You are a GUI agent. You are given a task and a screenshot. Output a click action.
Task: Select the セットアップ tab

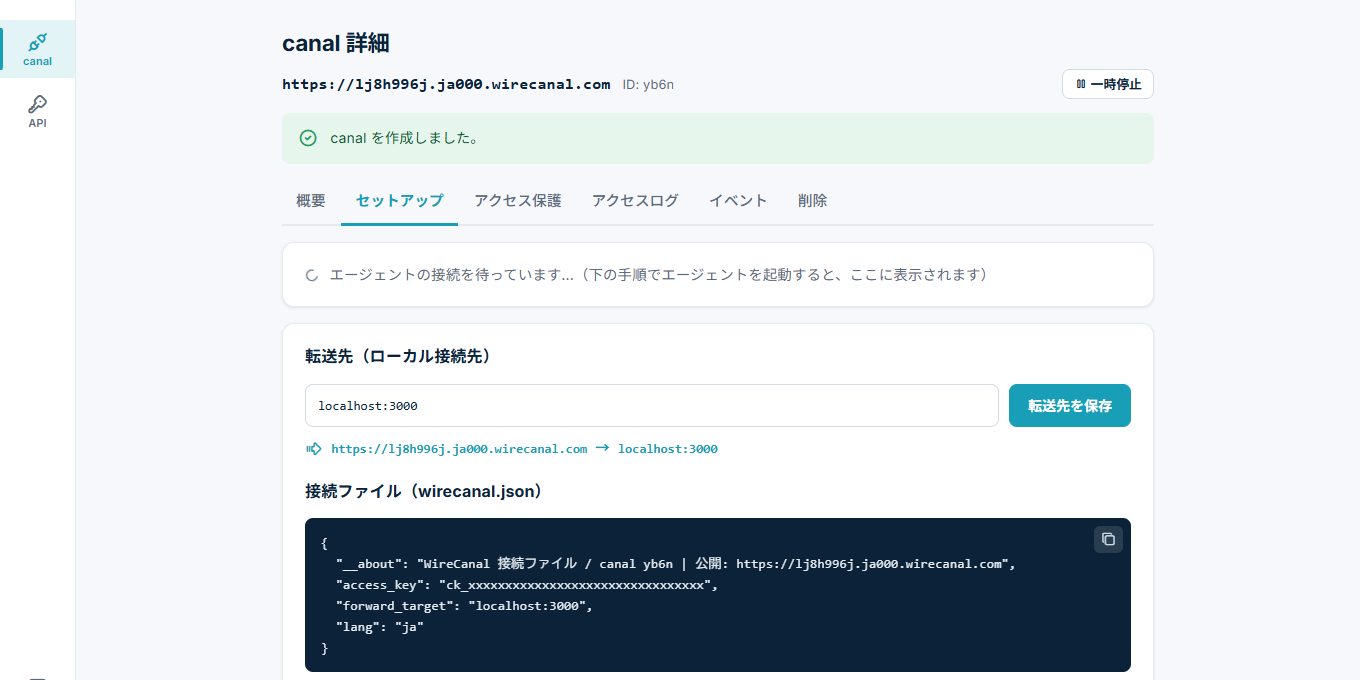pos(399,201)
